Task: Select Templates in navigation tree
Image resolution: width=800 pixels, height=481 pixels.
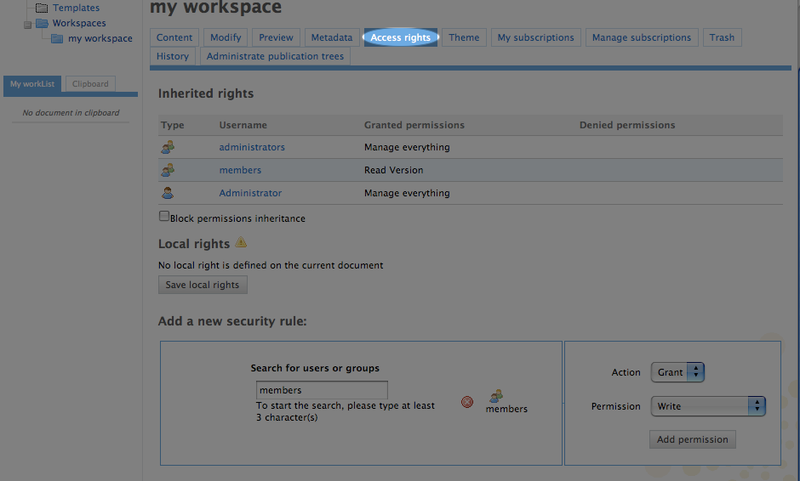Action: click(x=76, y=8)
